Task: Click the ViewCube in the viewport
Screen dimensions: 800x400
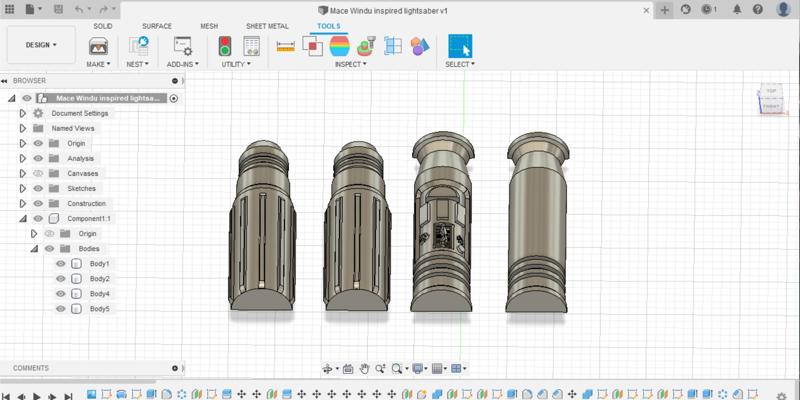Action: [x=771, y=99]
